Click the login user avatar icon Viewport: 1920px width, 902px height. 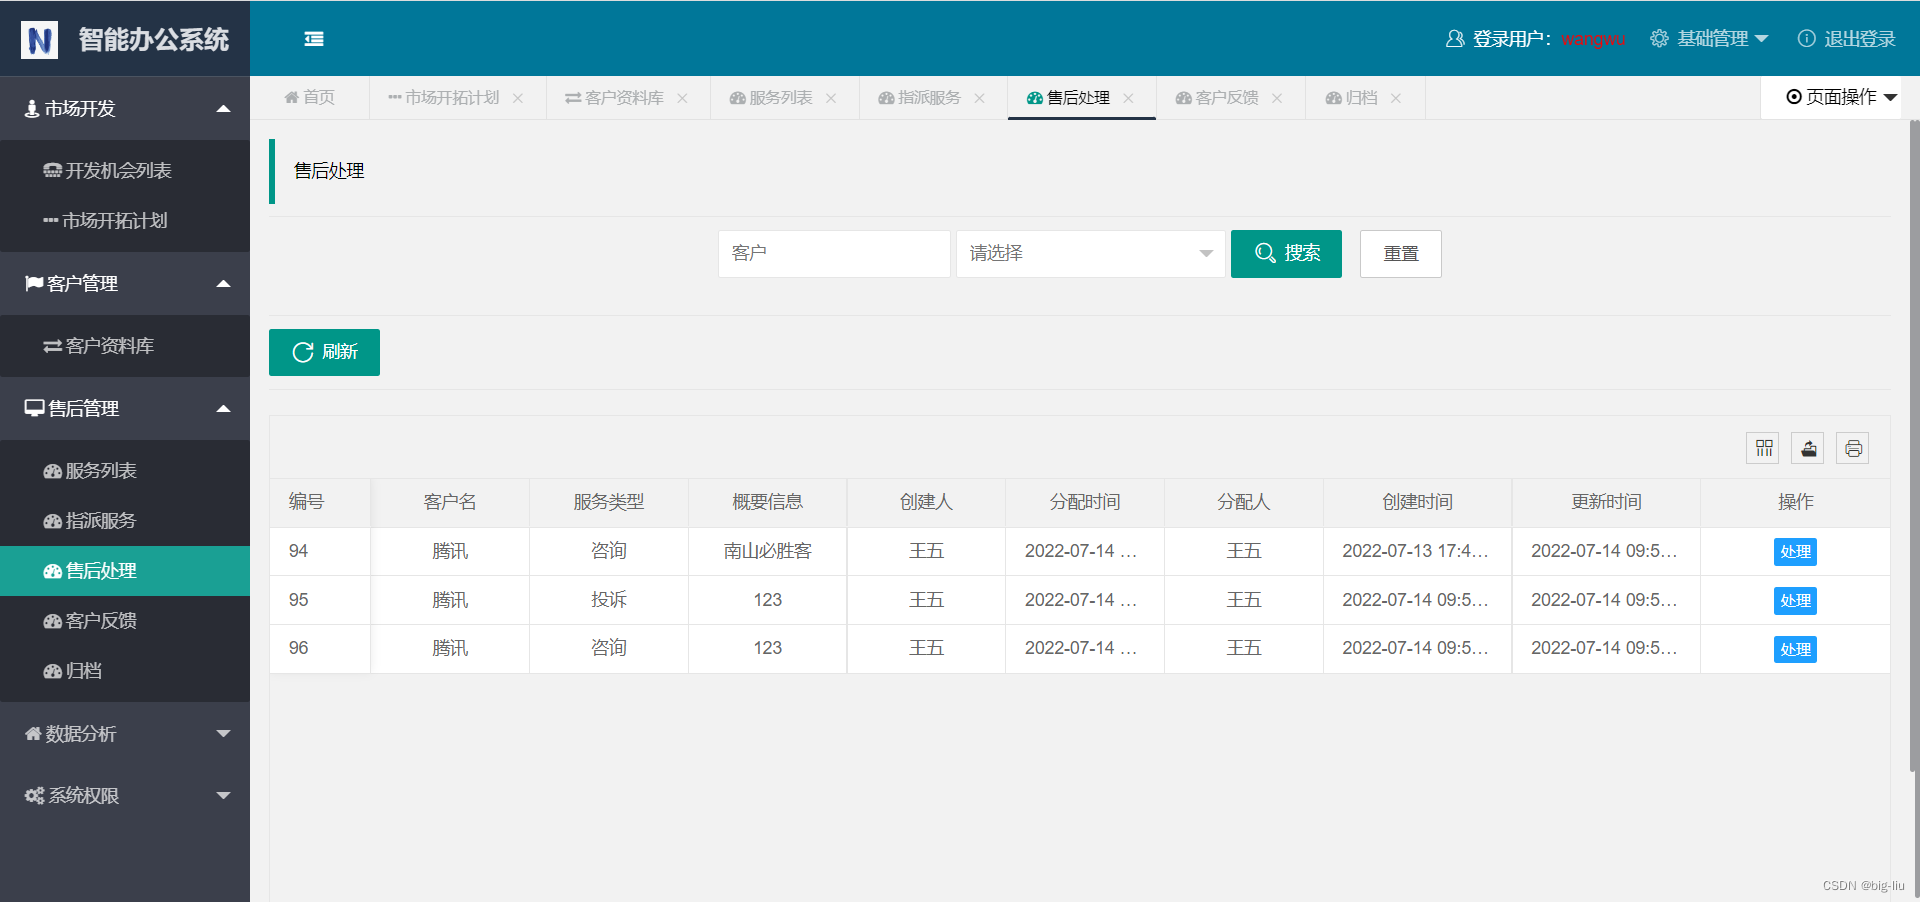coord(1455,39)
